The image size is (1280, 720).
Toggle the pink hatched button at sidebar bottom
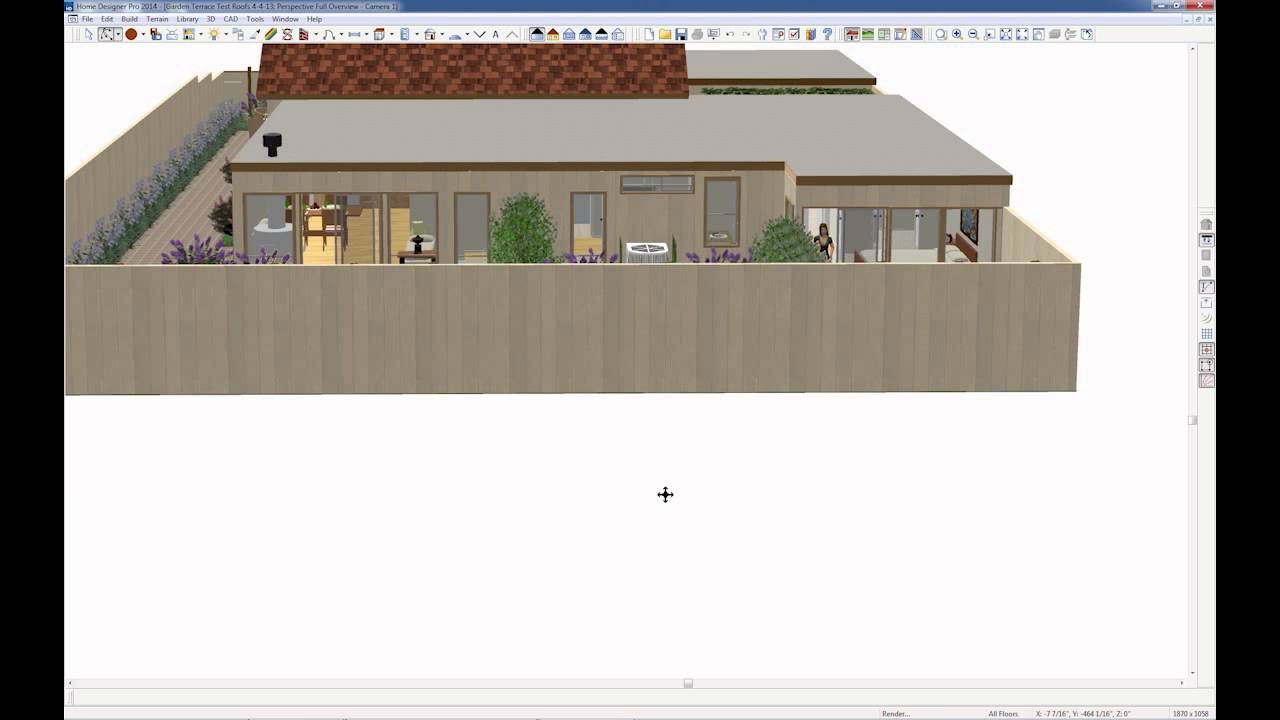(1207, 381)
